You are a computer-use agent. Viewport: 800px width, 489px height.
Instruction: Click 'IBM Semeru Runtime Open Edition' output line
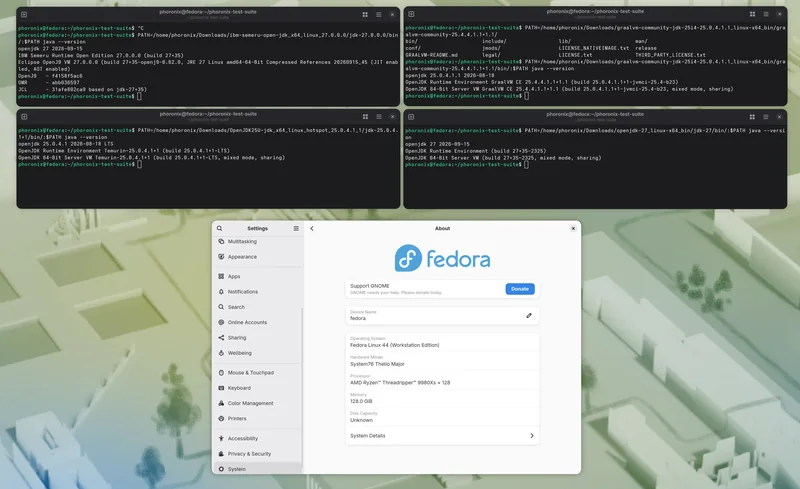101,55
